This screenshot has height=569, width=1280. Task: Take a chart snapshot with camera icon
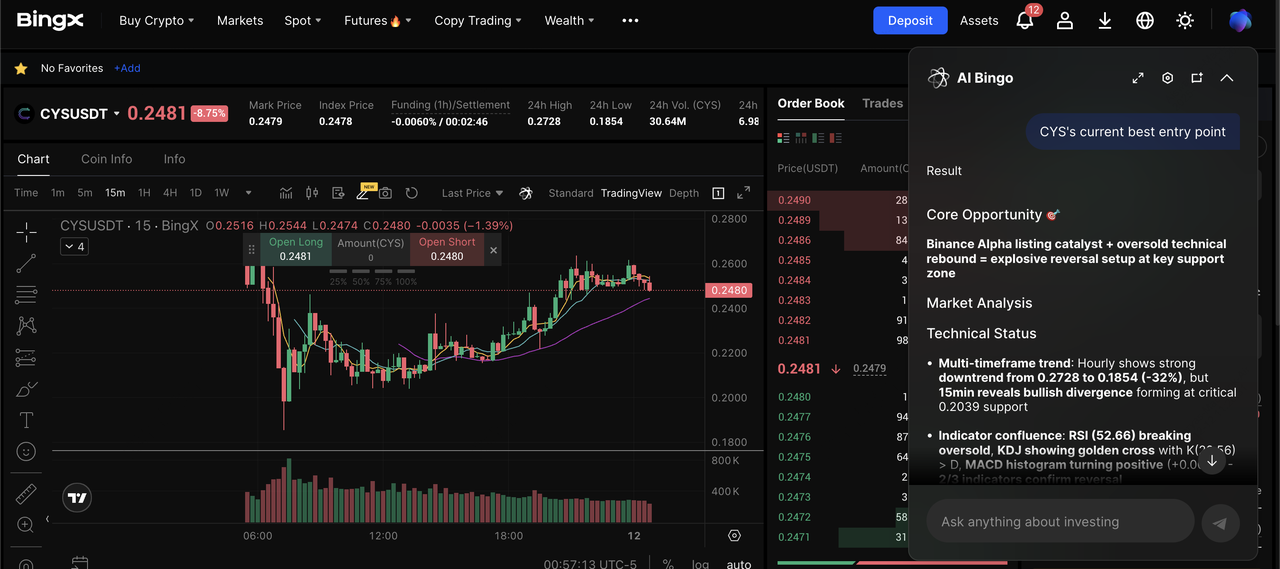pos(385,193)
